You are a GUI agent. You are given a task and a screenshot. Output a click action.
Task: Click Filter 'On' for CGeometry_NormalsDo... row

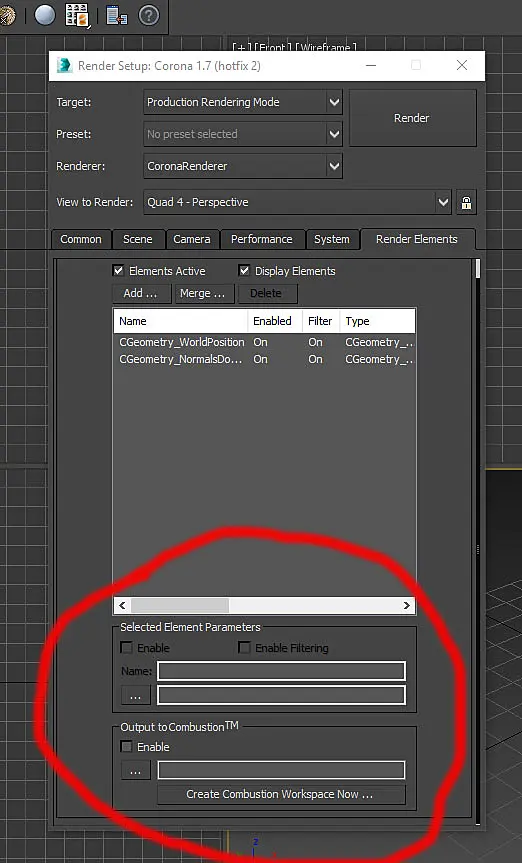[316, 359]
